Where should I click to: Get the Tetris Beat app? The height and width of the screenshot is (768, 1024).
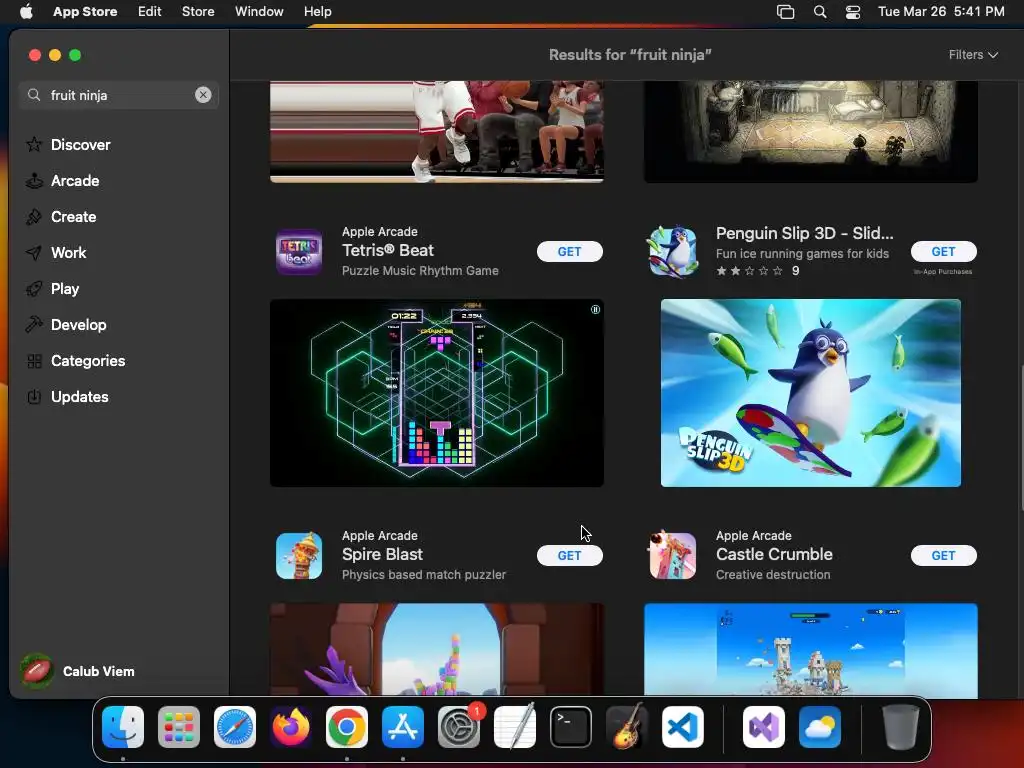(x=569, y=251)
